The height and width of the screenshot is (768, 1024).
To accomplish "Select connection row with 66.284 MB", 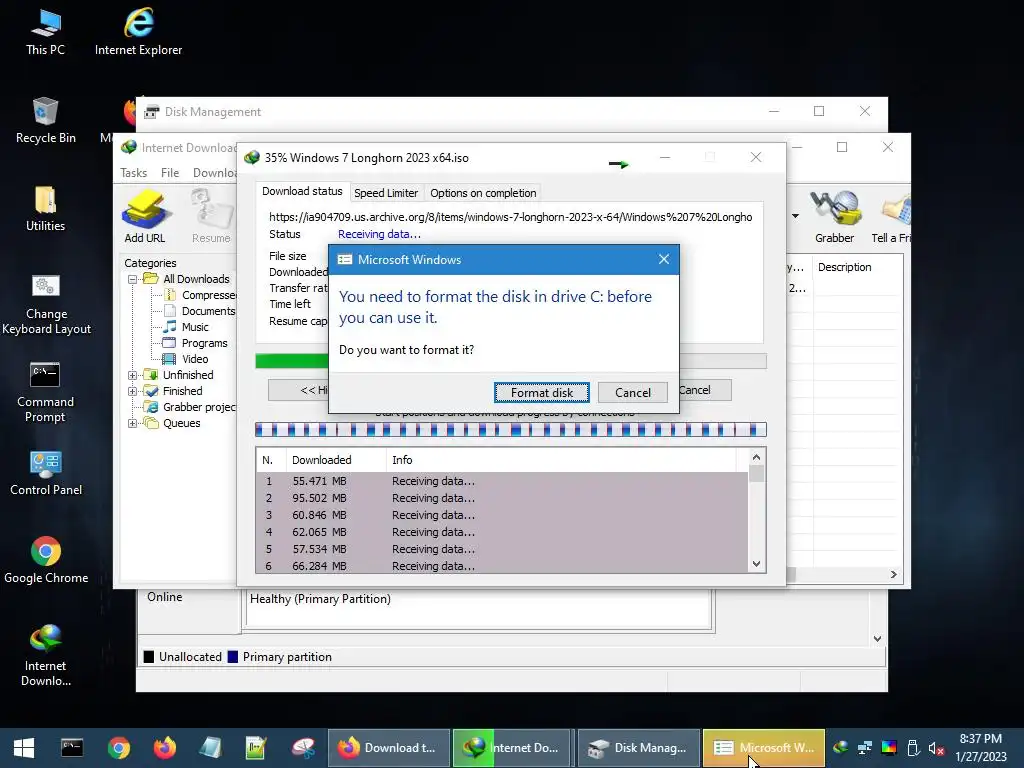I will pyautogui.click(x=502, y=566).
